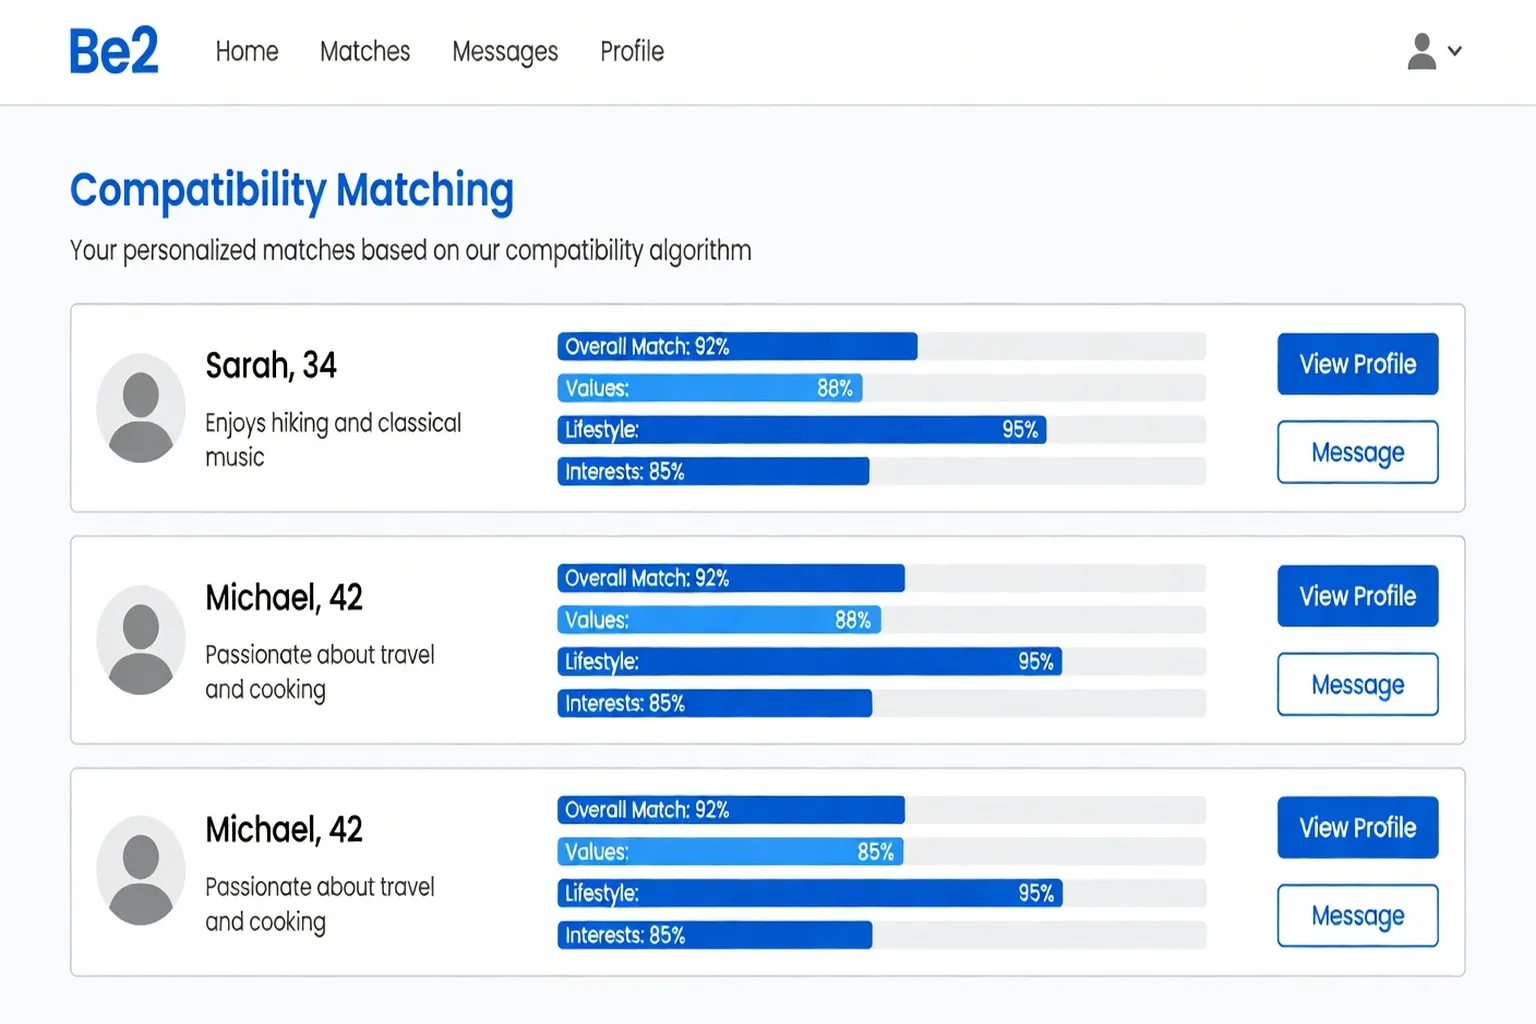Select Profile in the top navigation

[632, 51]
